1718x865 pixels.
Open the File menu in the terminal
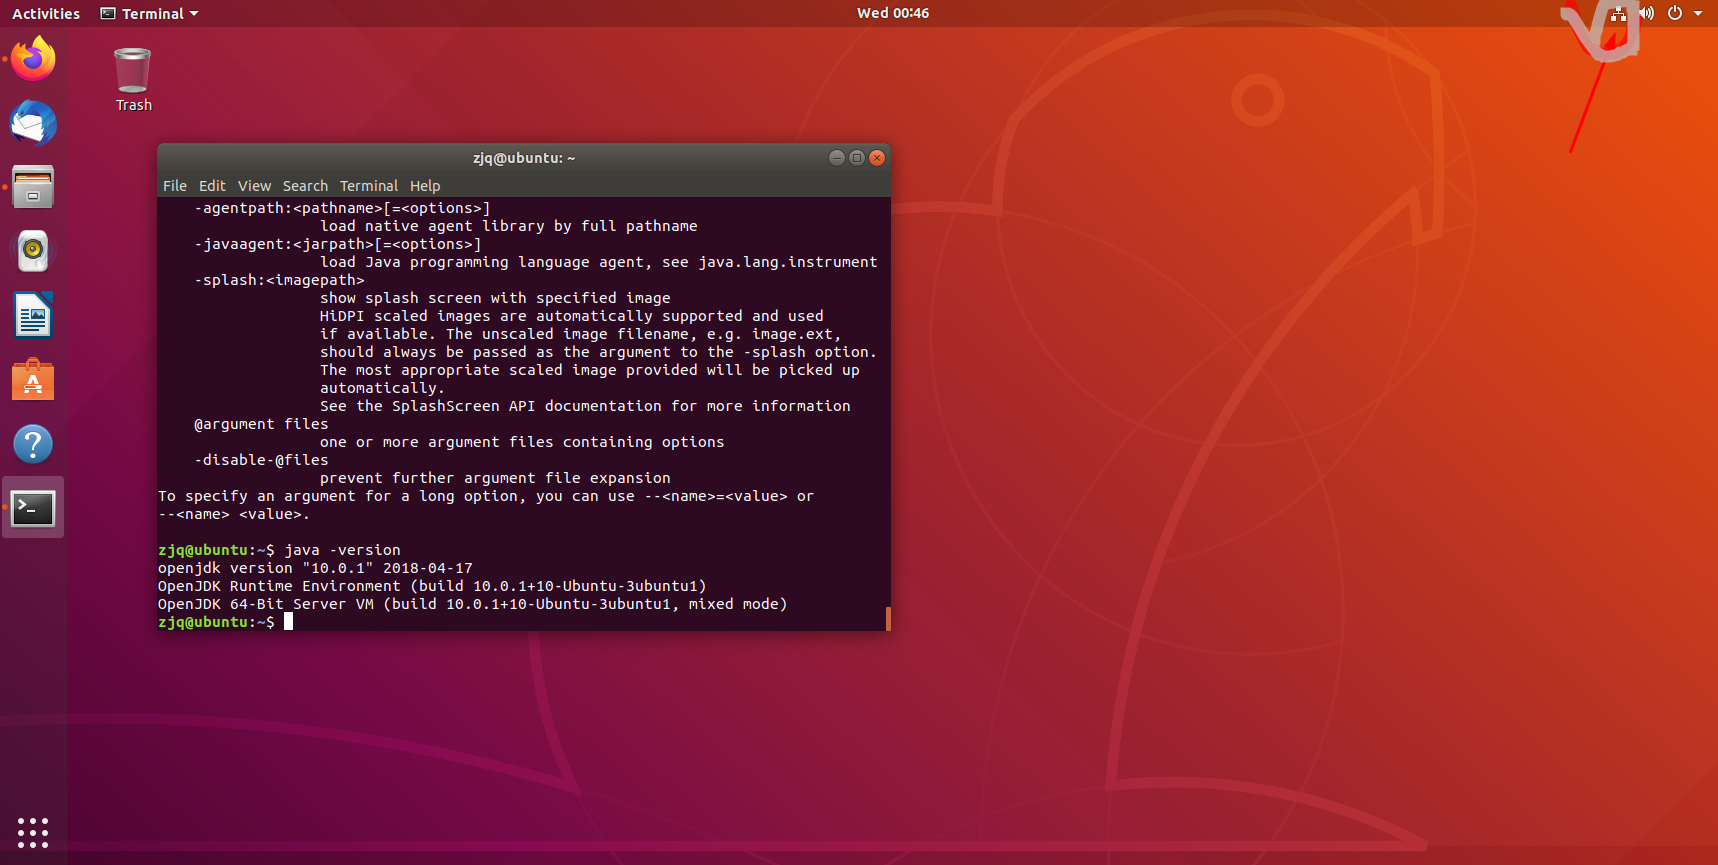(175, 186)
